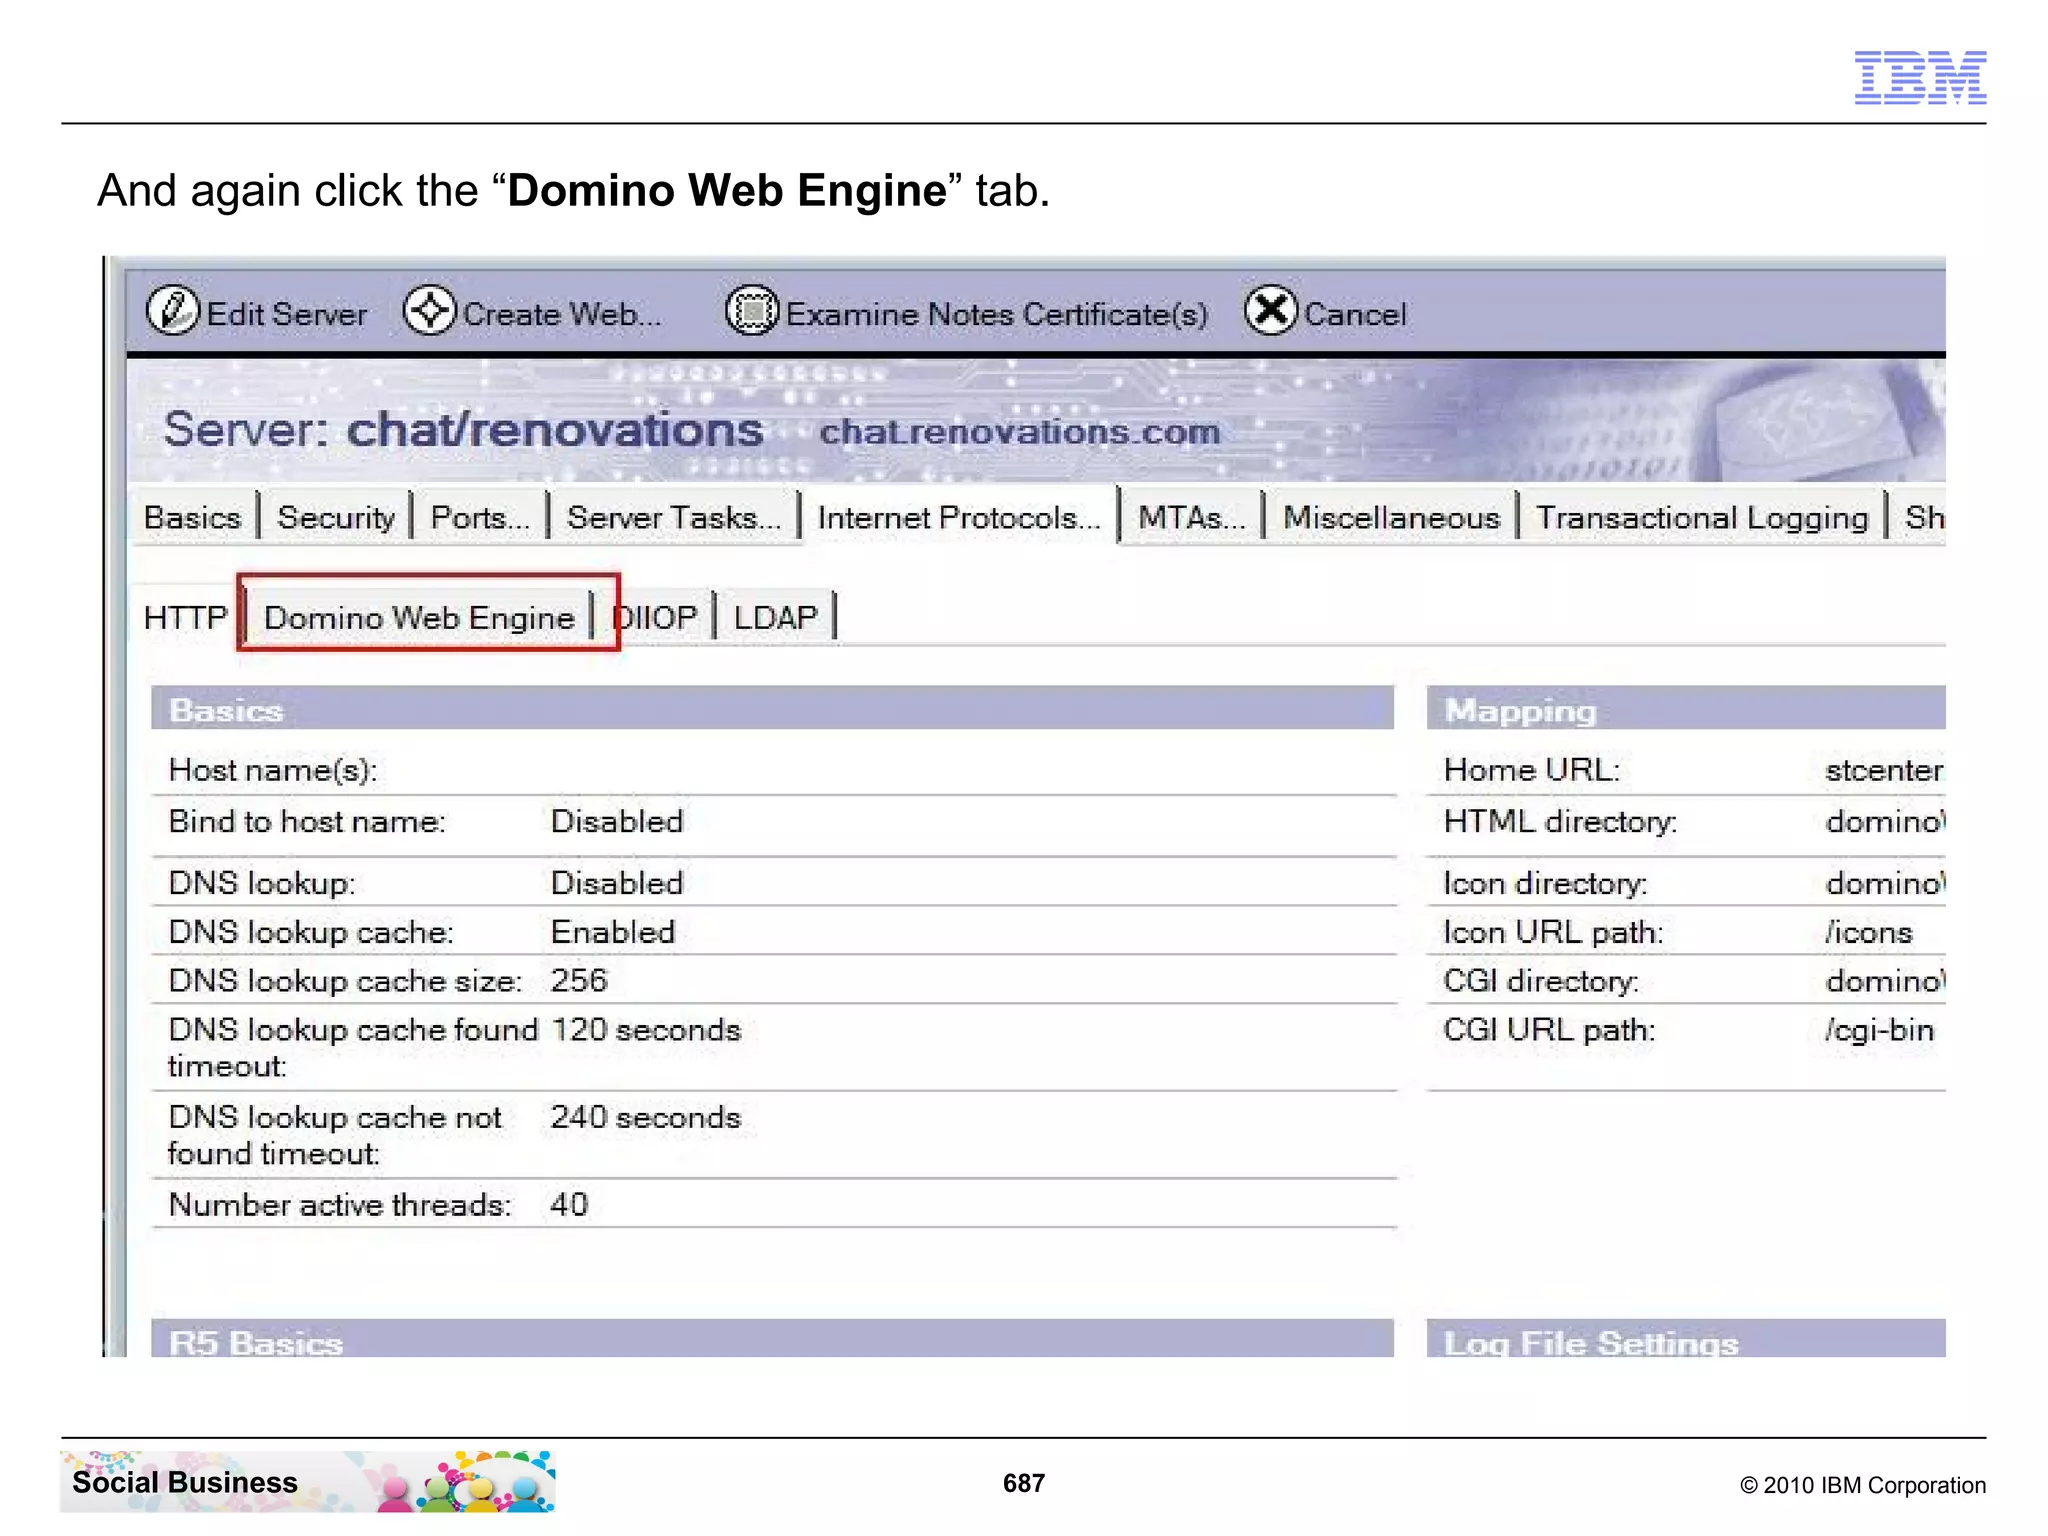
Task: Click the stcenter Home URL value
Action: coord(1884,770)
